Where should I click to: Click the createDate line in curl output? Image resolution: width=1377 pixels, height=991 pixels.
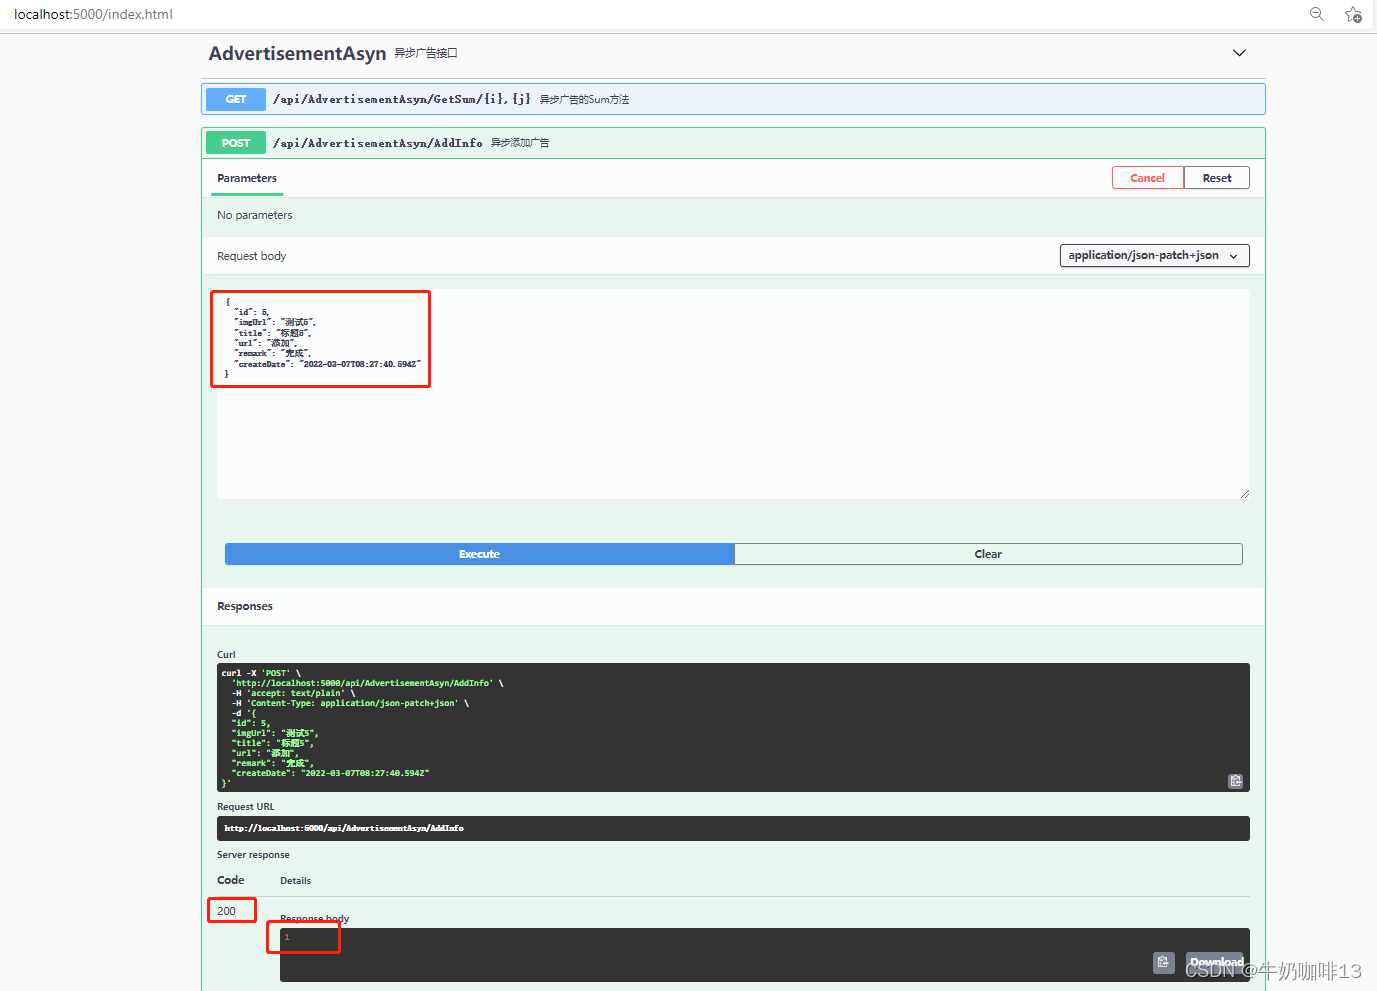[x=330, y=773]
